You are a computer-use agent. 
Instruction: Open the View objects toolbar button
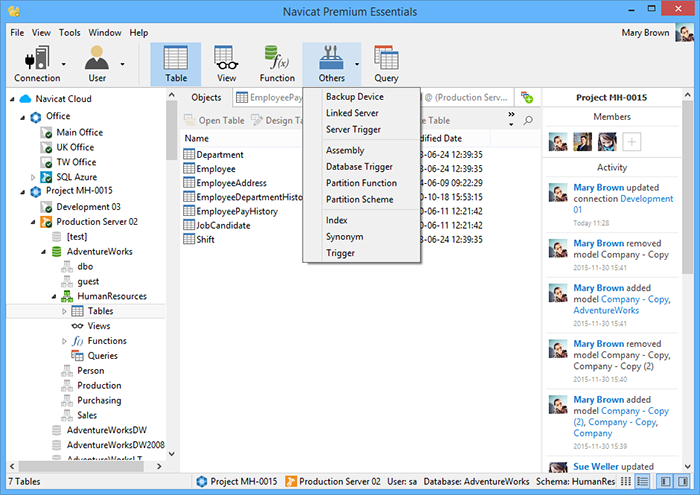click(226, 64)
